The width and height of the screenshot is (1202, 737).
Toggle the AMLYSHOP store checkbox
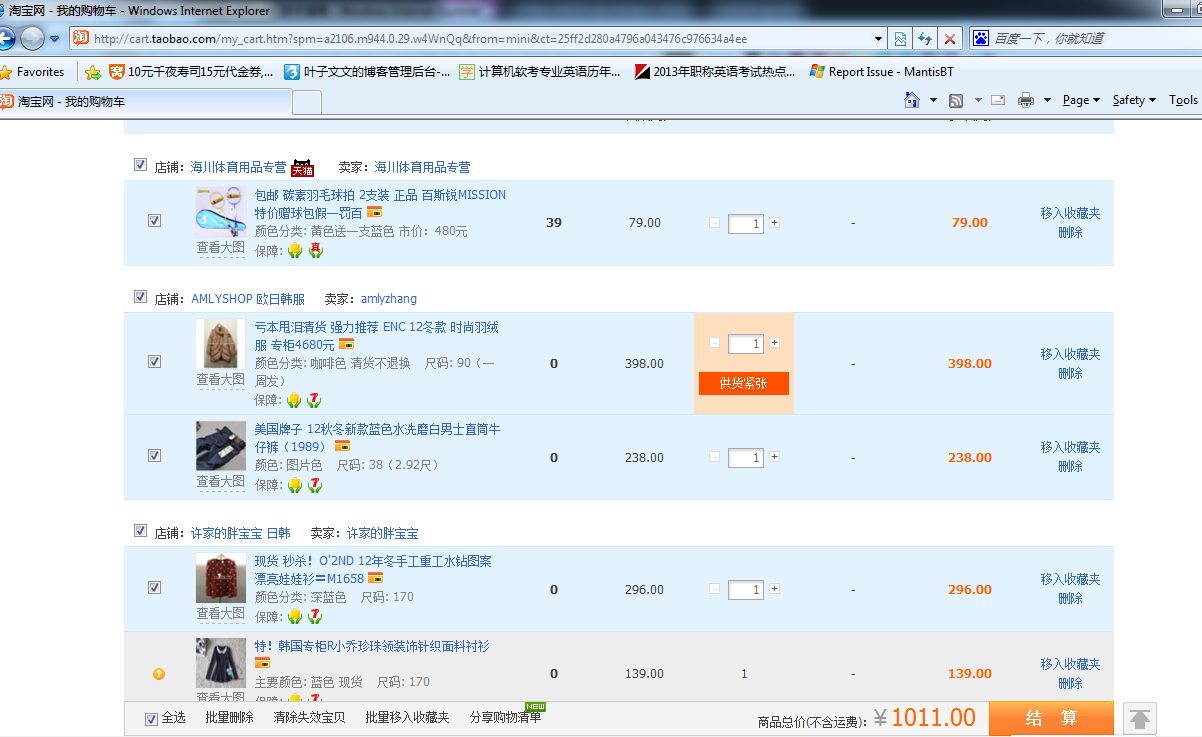point(141,298)
